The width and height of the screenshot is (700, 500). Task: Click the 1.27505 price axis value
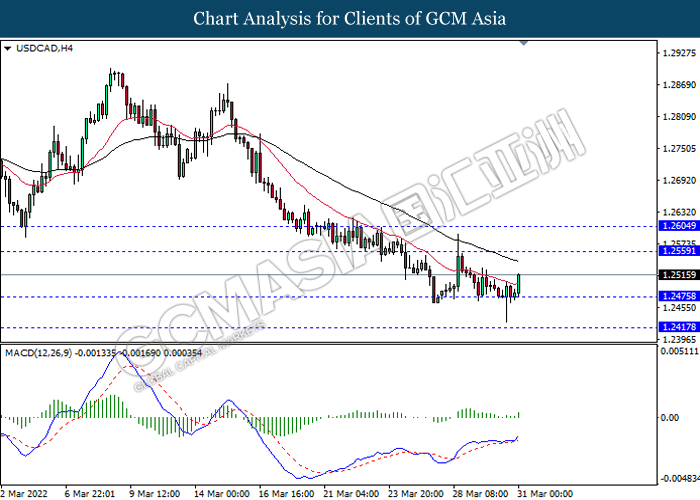(x=679, y=149)
